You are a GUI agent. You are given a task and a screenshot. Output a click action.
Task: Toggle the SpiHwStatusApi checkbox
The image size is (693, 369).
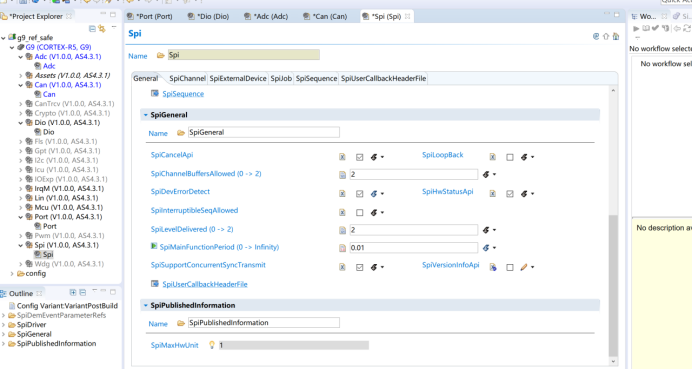[x=510, y=194]
